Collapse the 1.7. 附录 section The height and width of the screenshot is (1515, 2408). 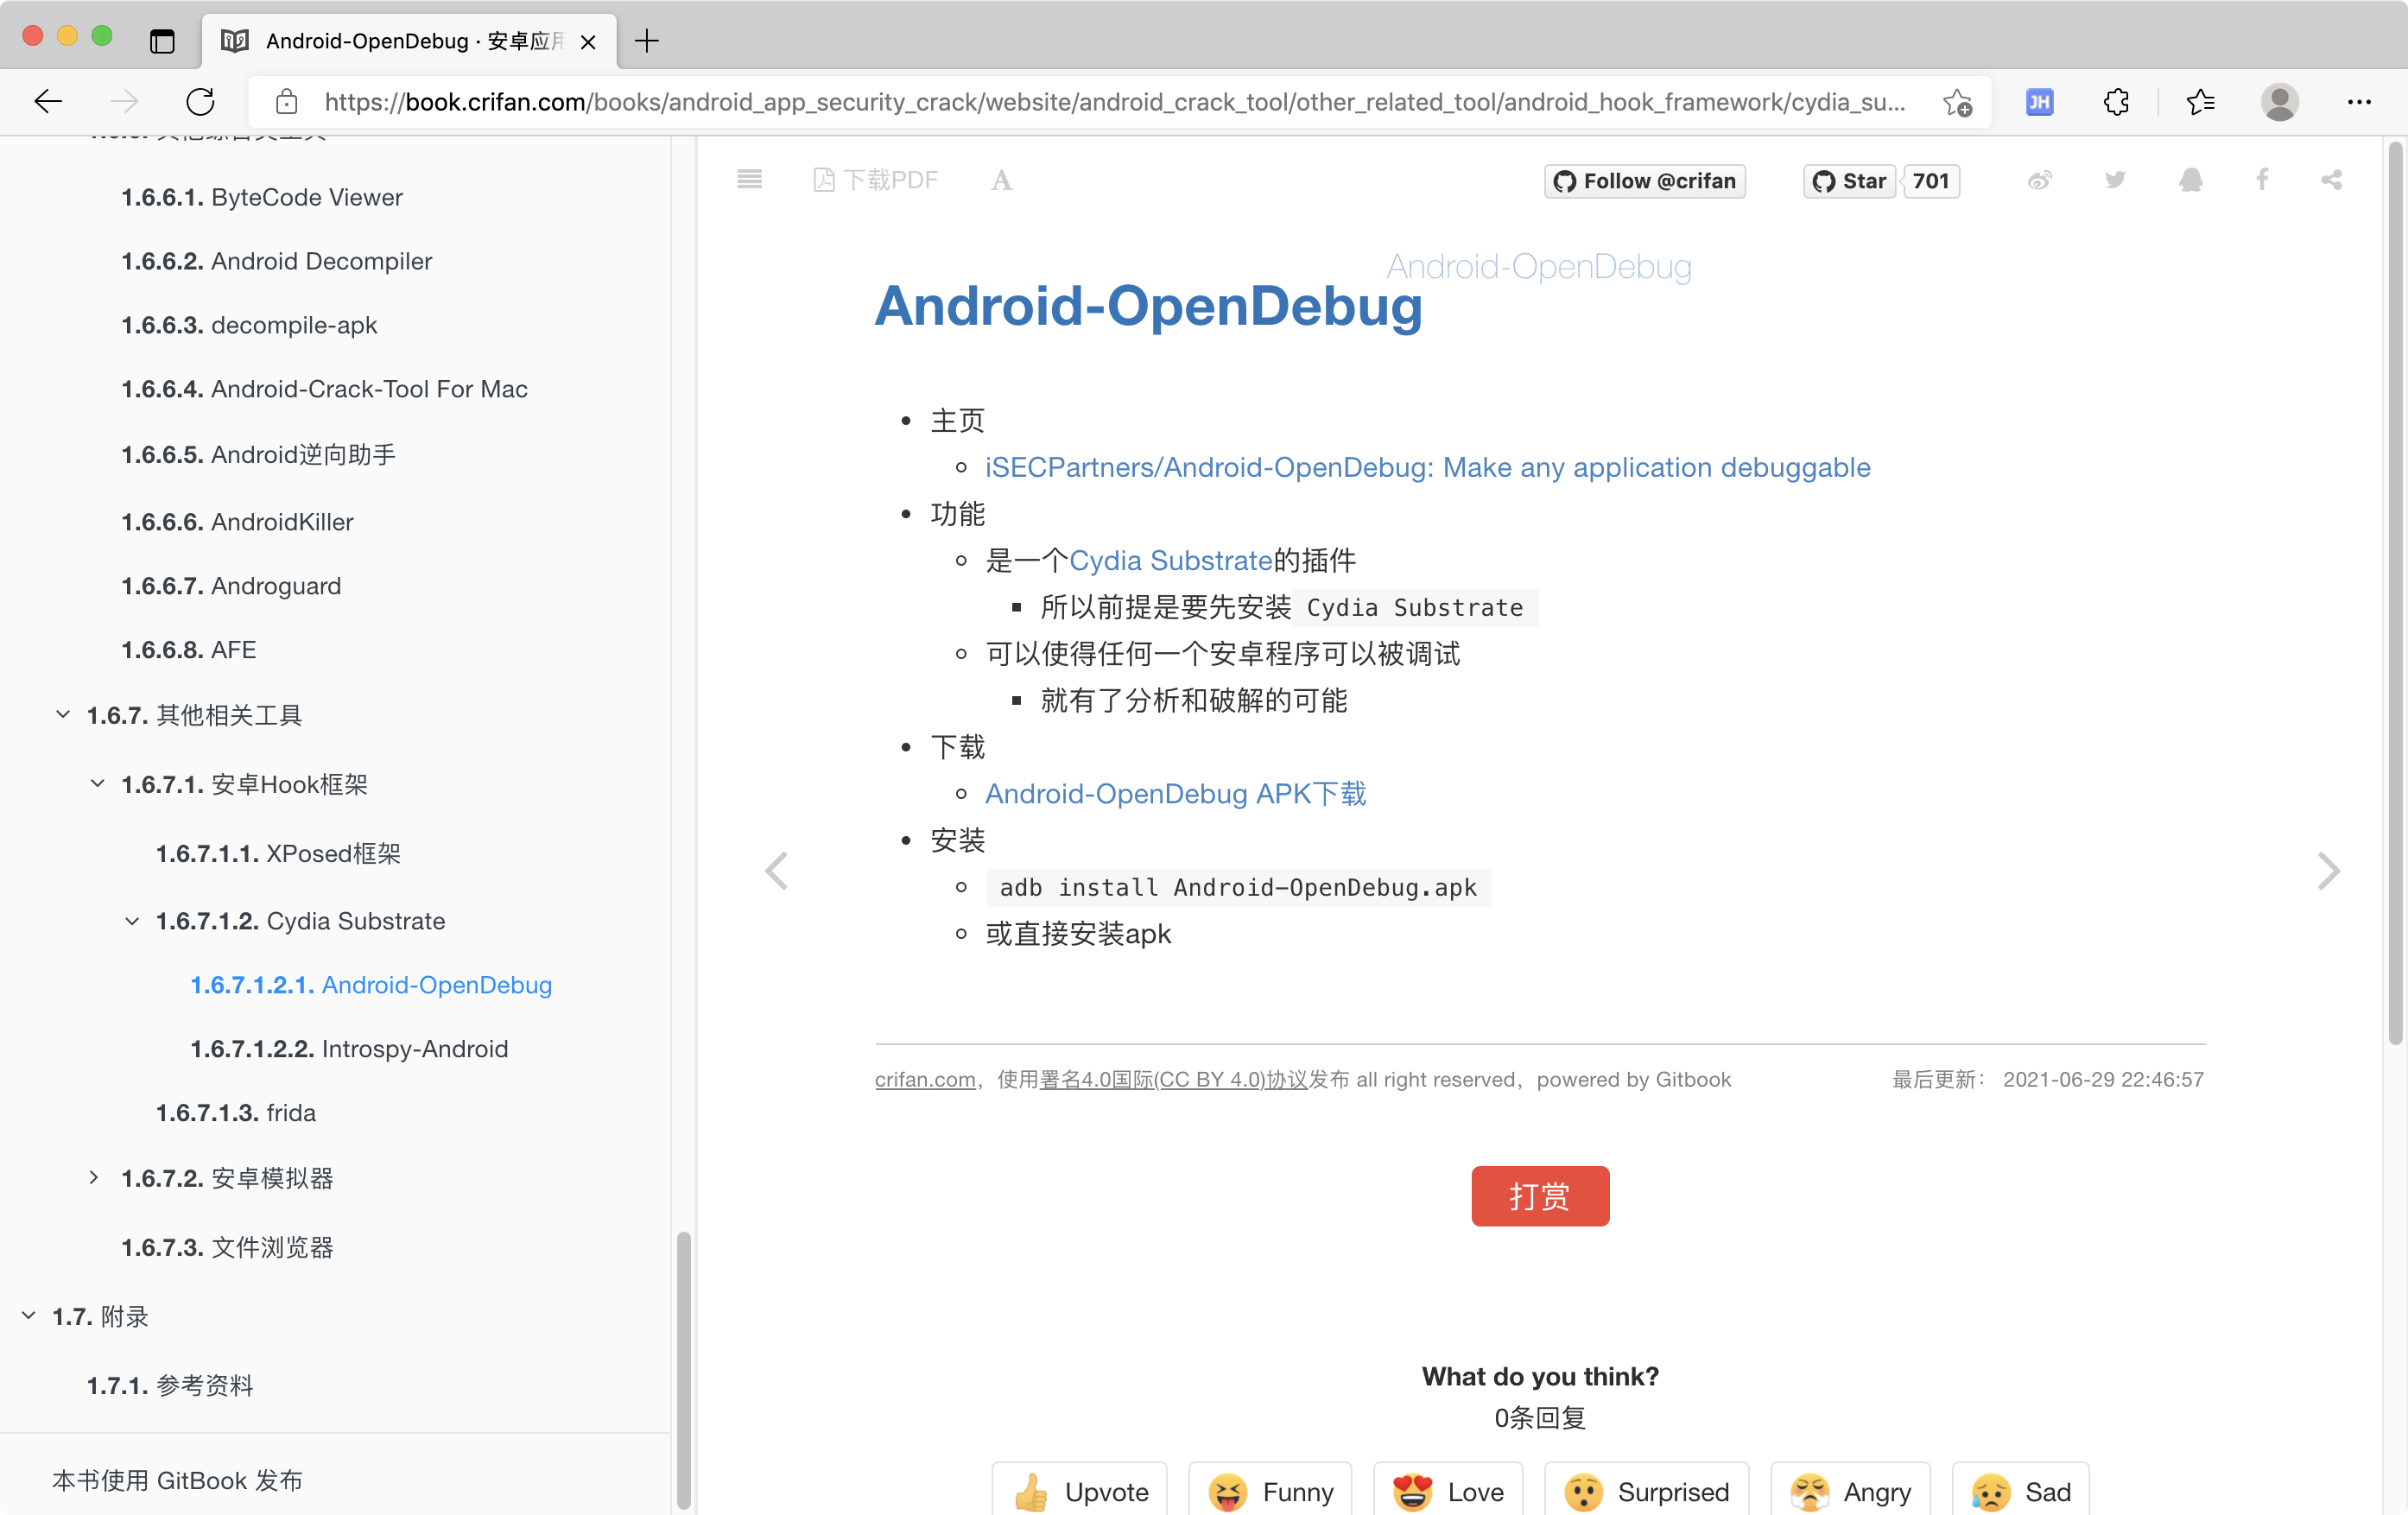[x=29, y=1315]
